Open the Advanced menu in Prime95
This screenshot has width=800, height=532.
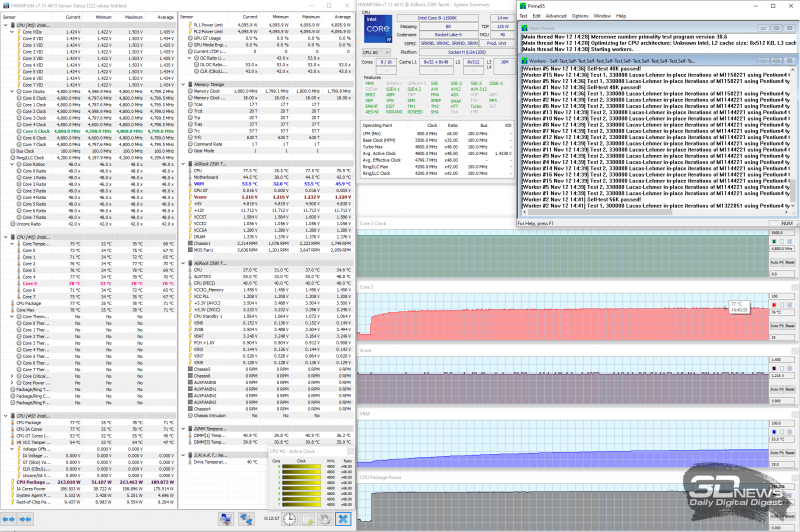(555, 16)
